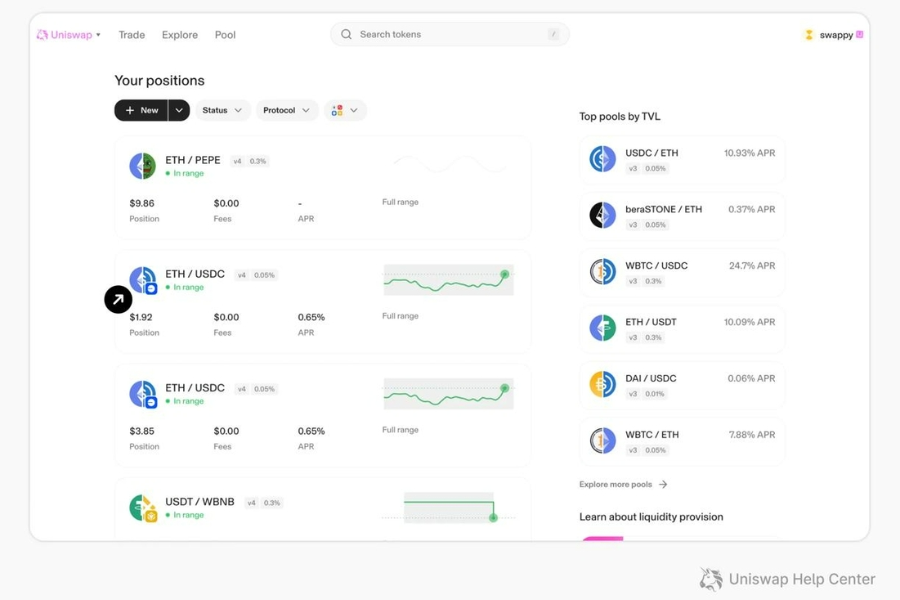
Task: Click the 24.7% APR value
Action: pyautogui.click(x=752, y=266)
